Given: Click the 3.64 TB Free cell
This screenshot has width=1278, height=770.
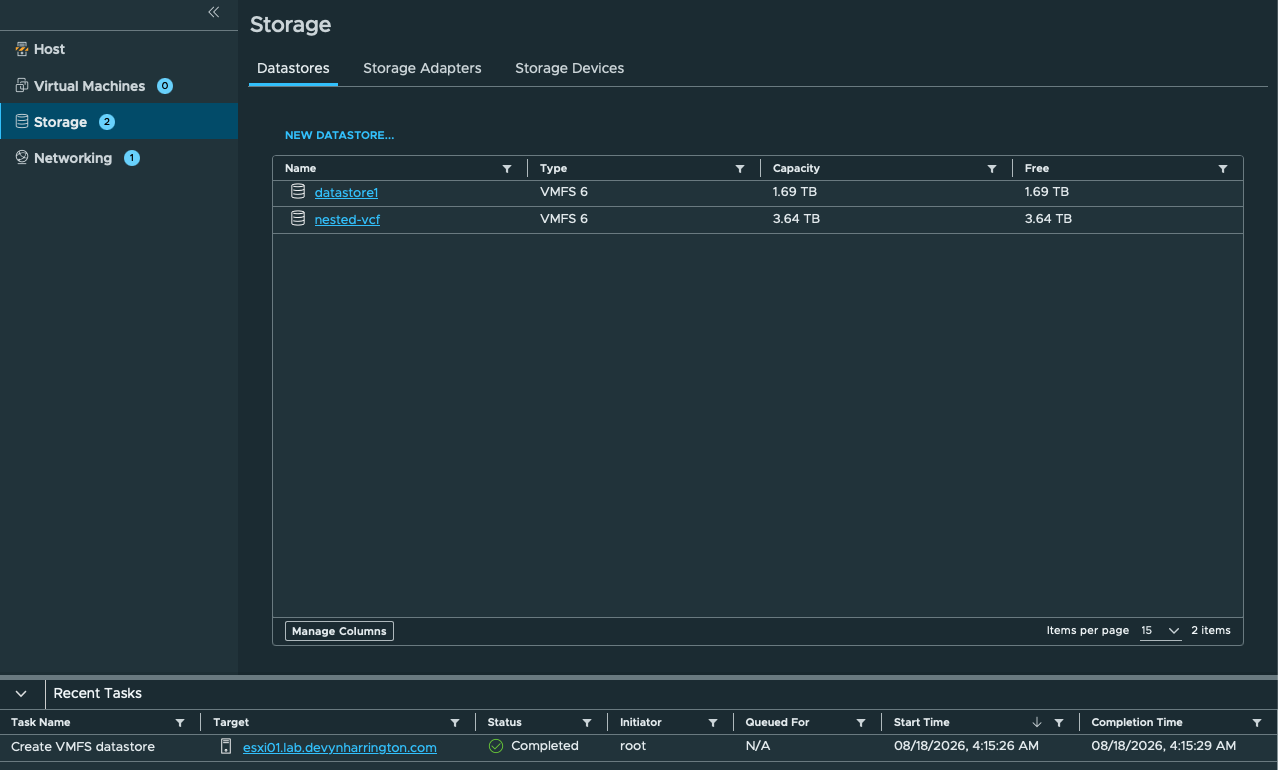Looking at the screenshot, I should 1048,218.
